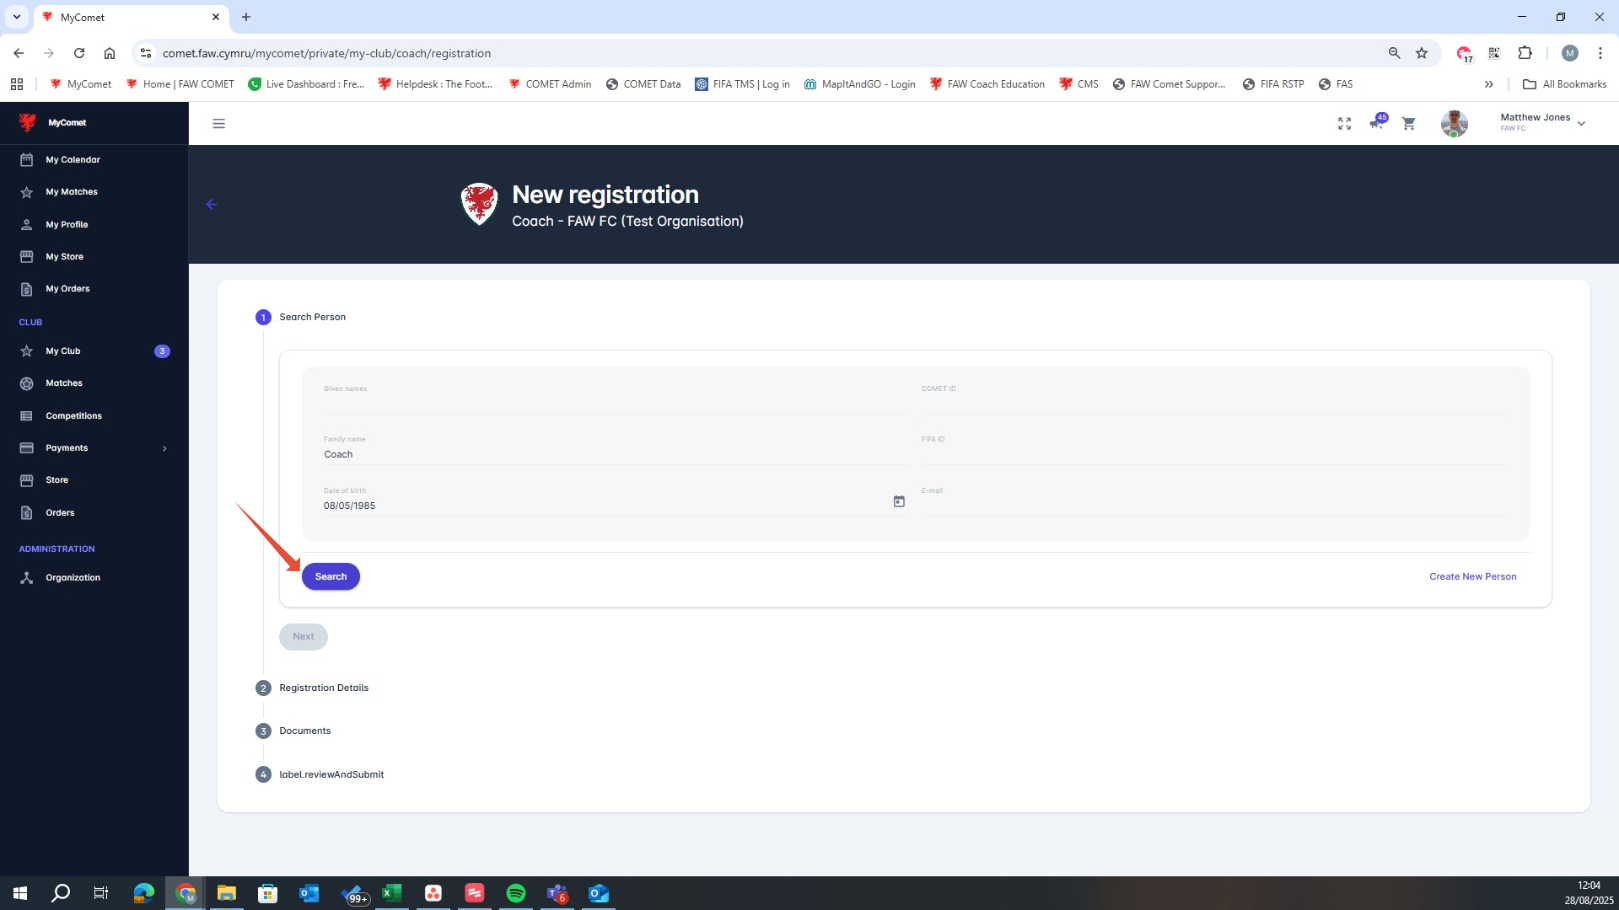
Task: Open File Explorer from the taskbar
Action: click(226, 893)
